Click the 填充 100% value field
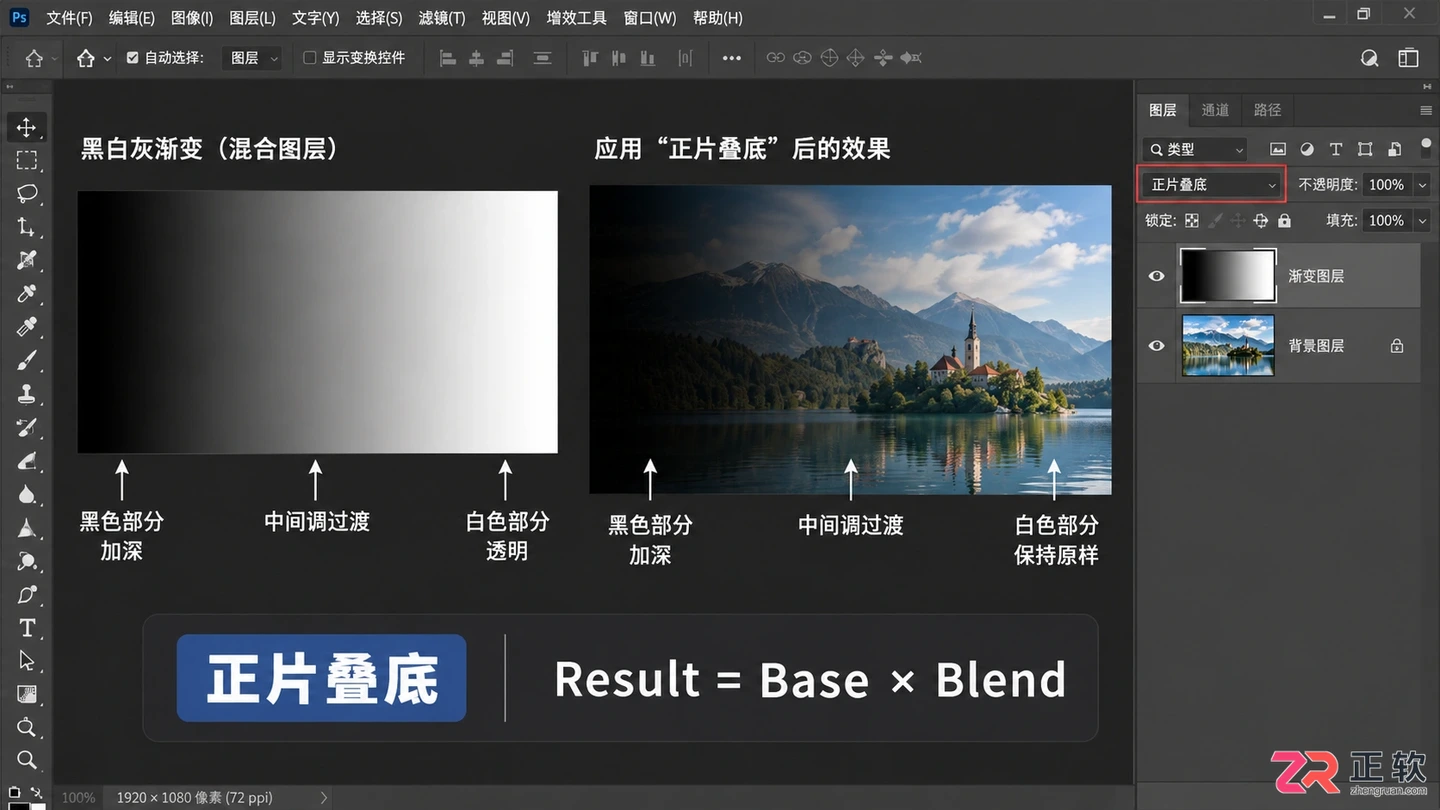1440x810 pixels. tap(1387, 221)
